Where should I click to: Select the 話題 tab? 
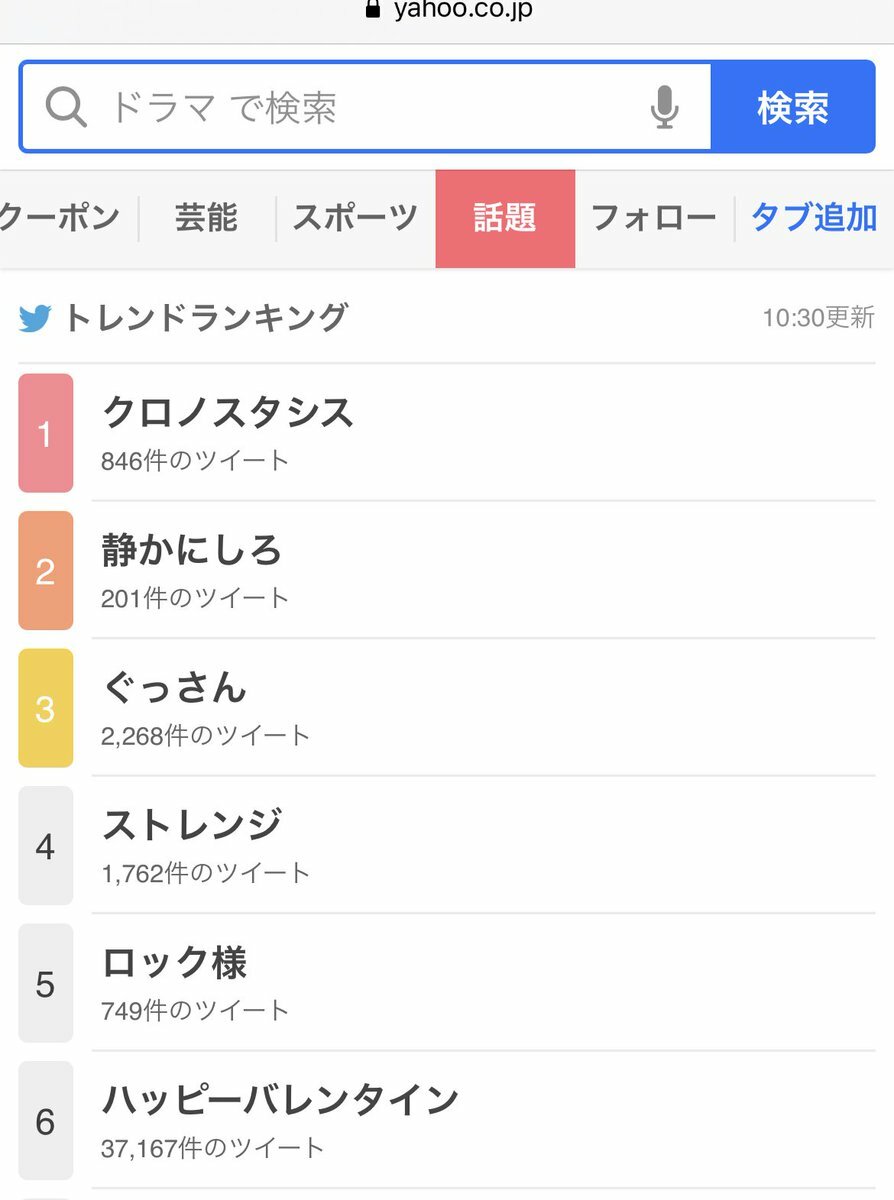coord(505,218)
